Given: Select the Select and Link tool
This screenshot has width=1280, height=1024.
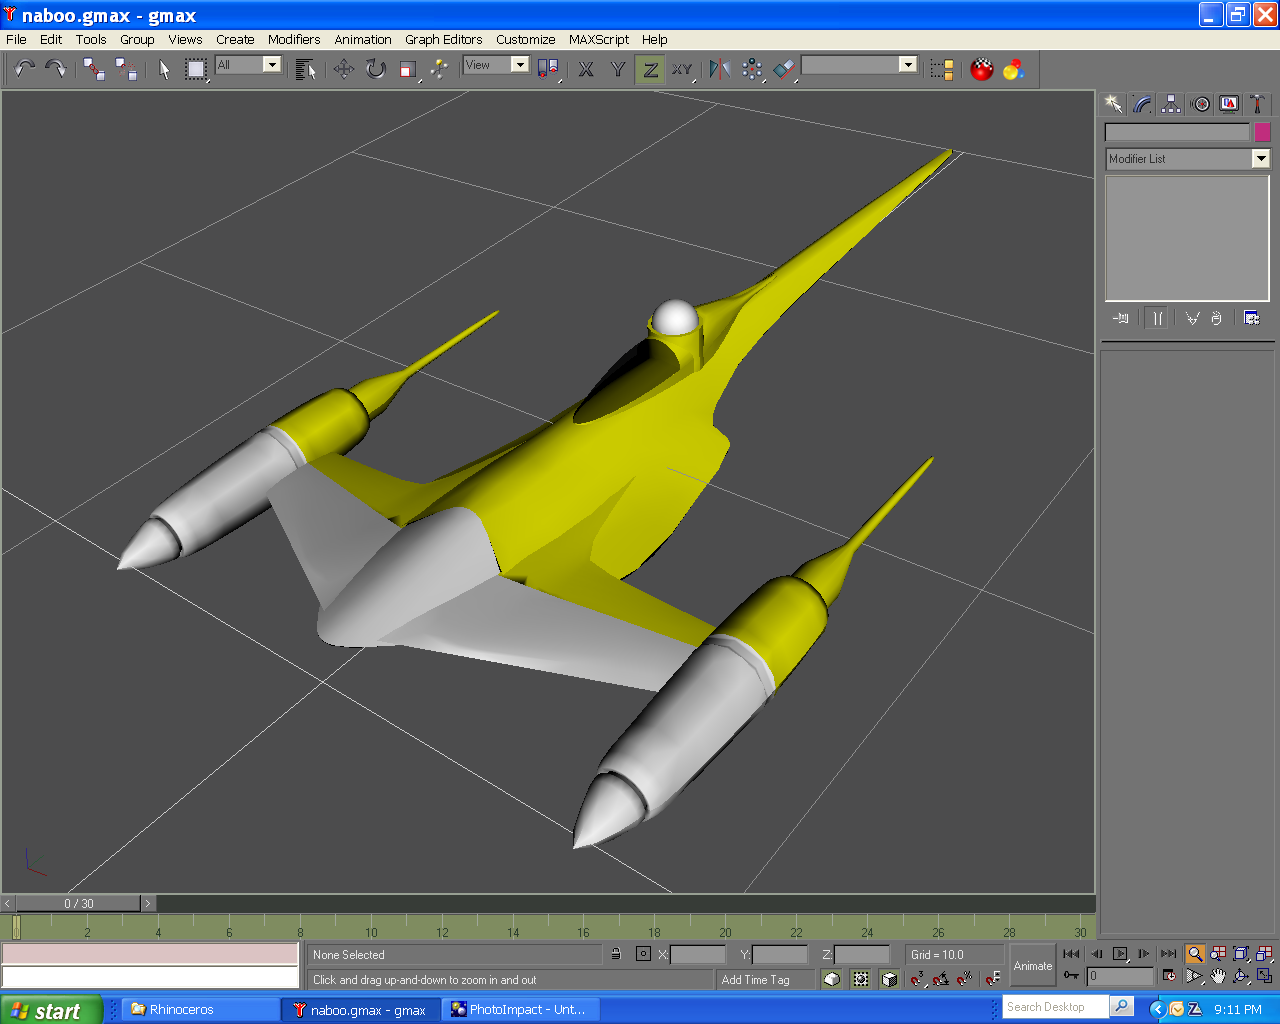Looking at the screenshot, I should coord(94,69).
